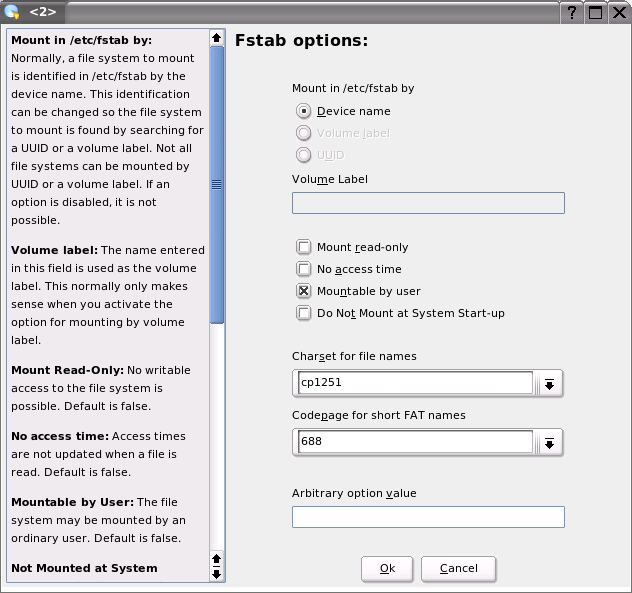
Task: Click the down arrow at bottom of help scrollbar
Action: pyautogui.click(x=217, y=573)
